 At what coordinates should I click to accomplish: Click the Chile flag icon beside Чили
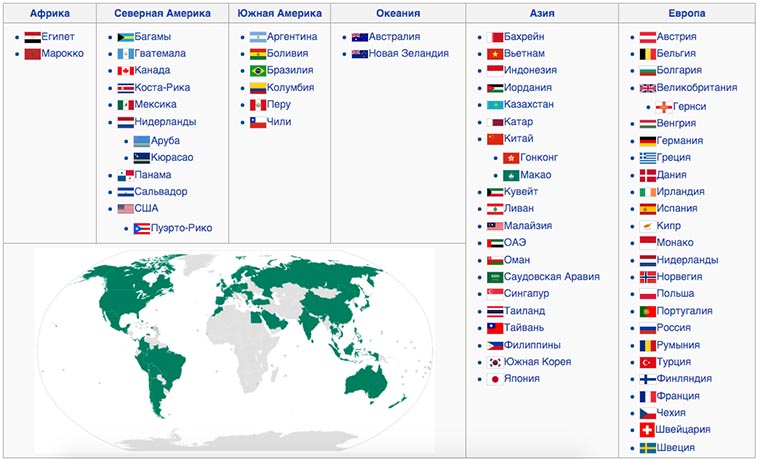tap(258, 122)
